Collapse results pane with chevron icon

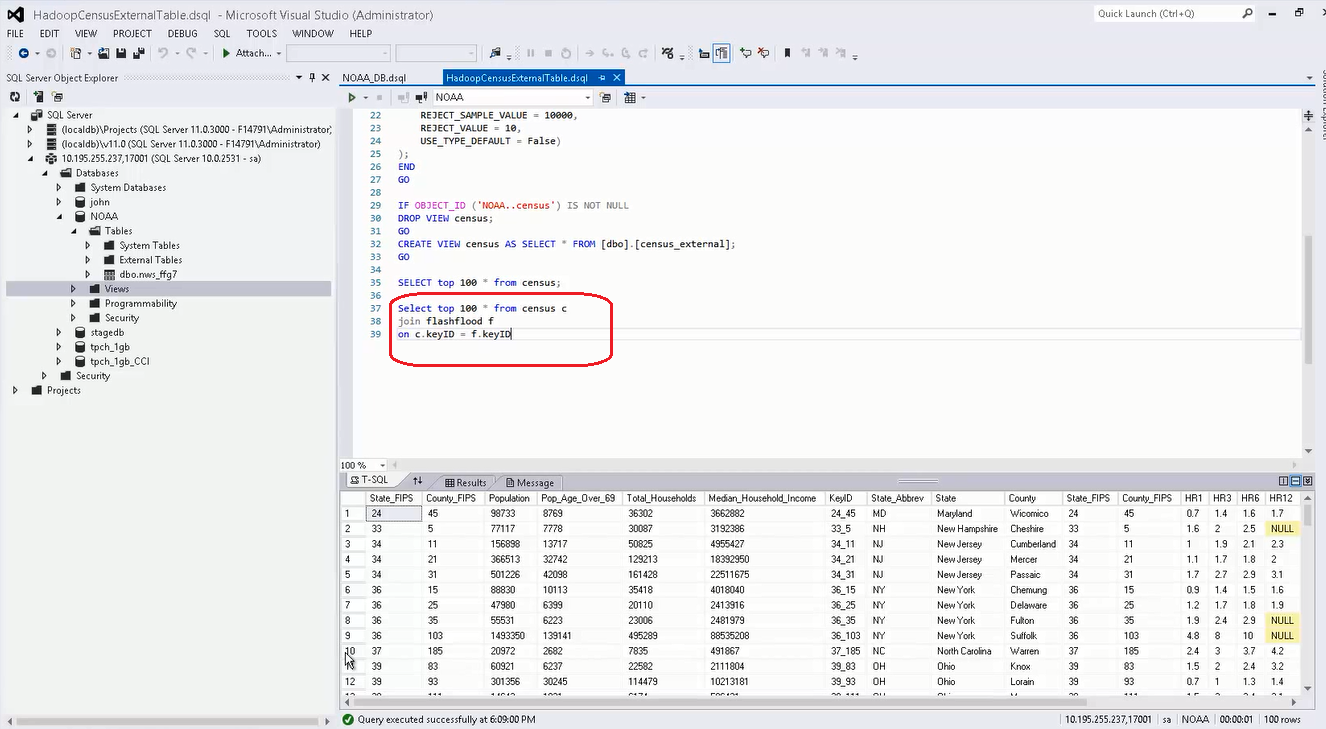[1306, 481]
